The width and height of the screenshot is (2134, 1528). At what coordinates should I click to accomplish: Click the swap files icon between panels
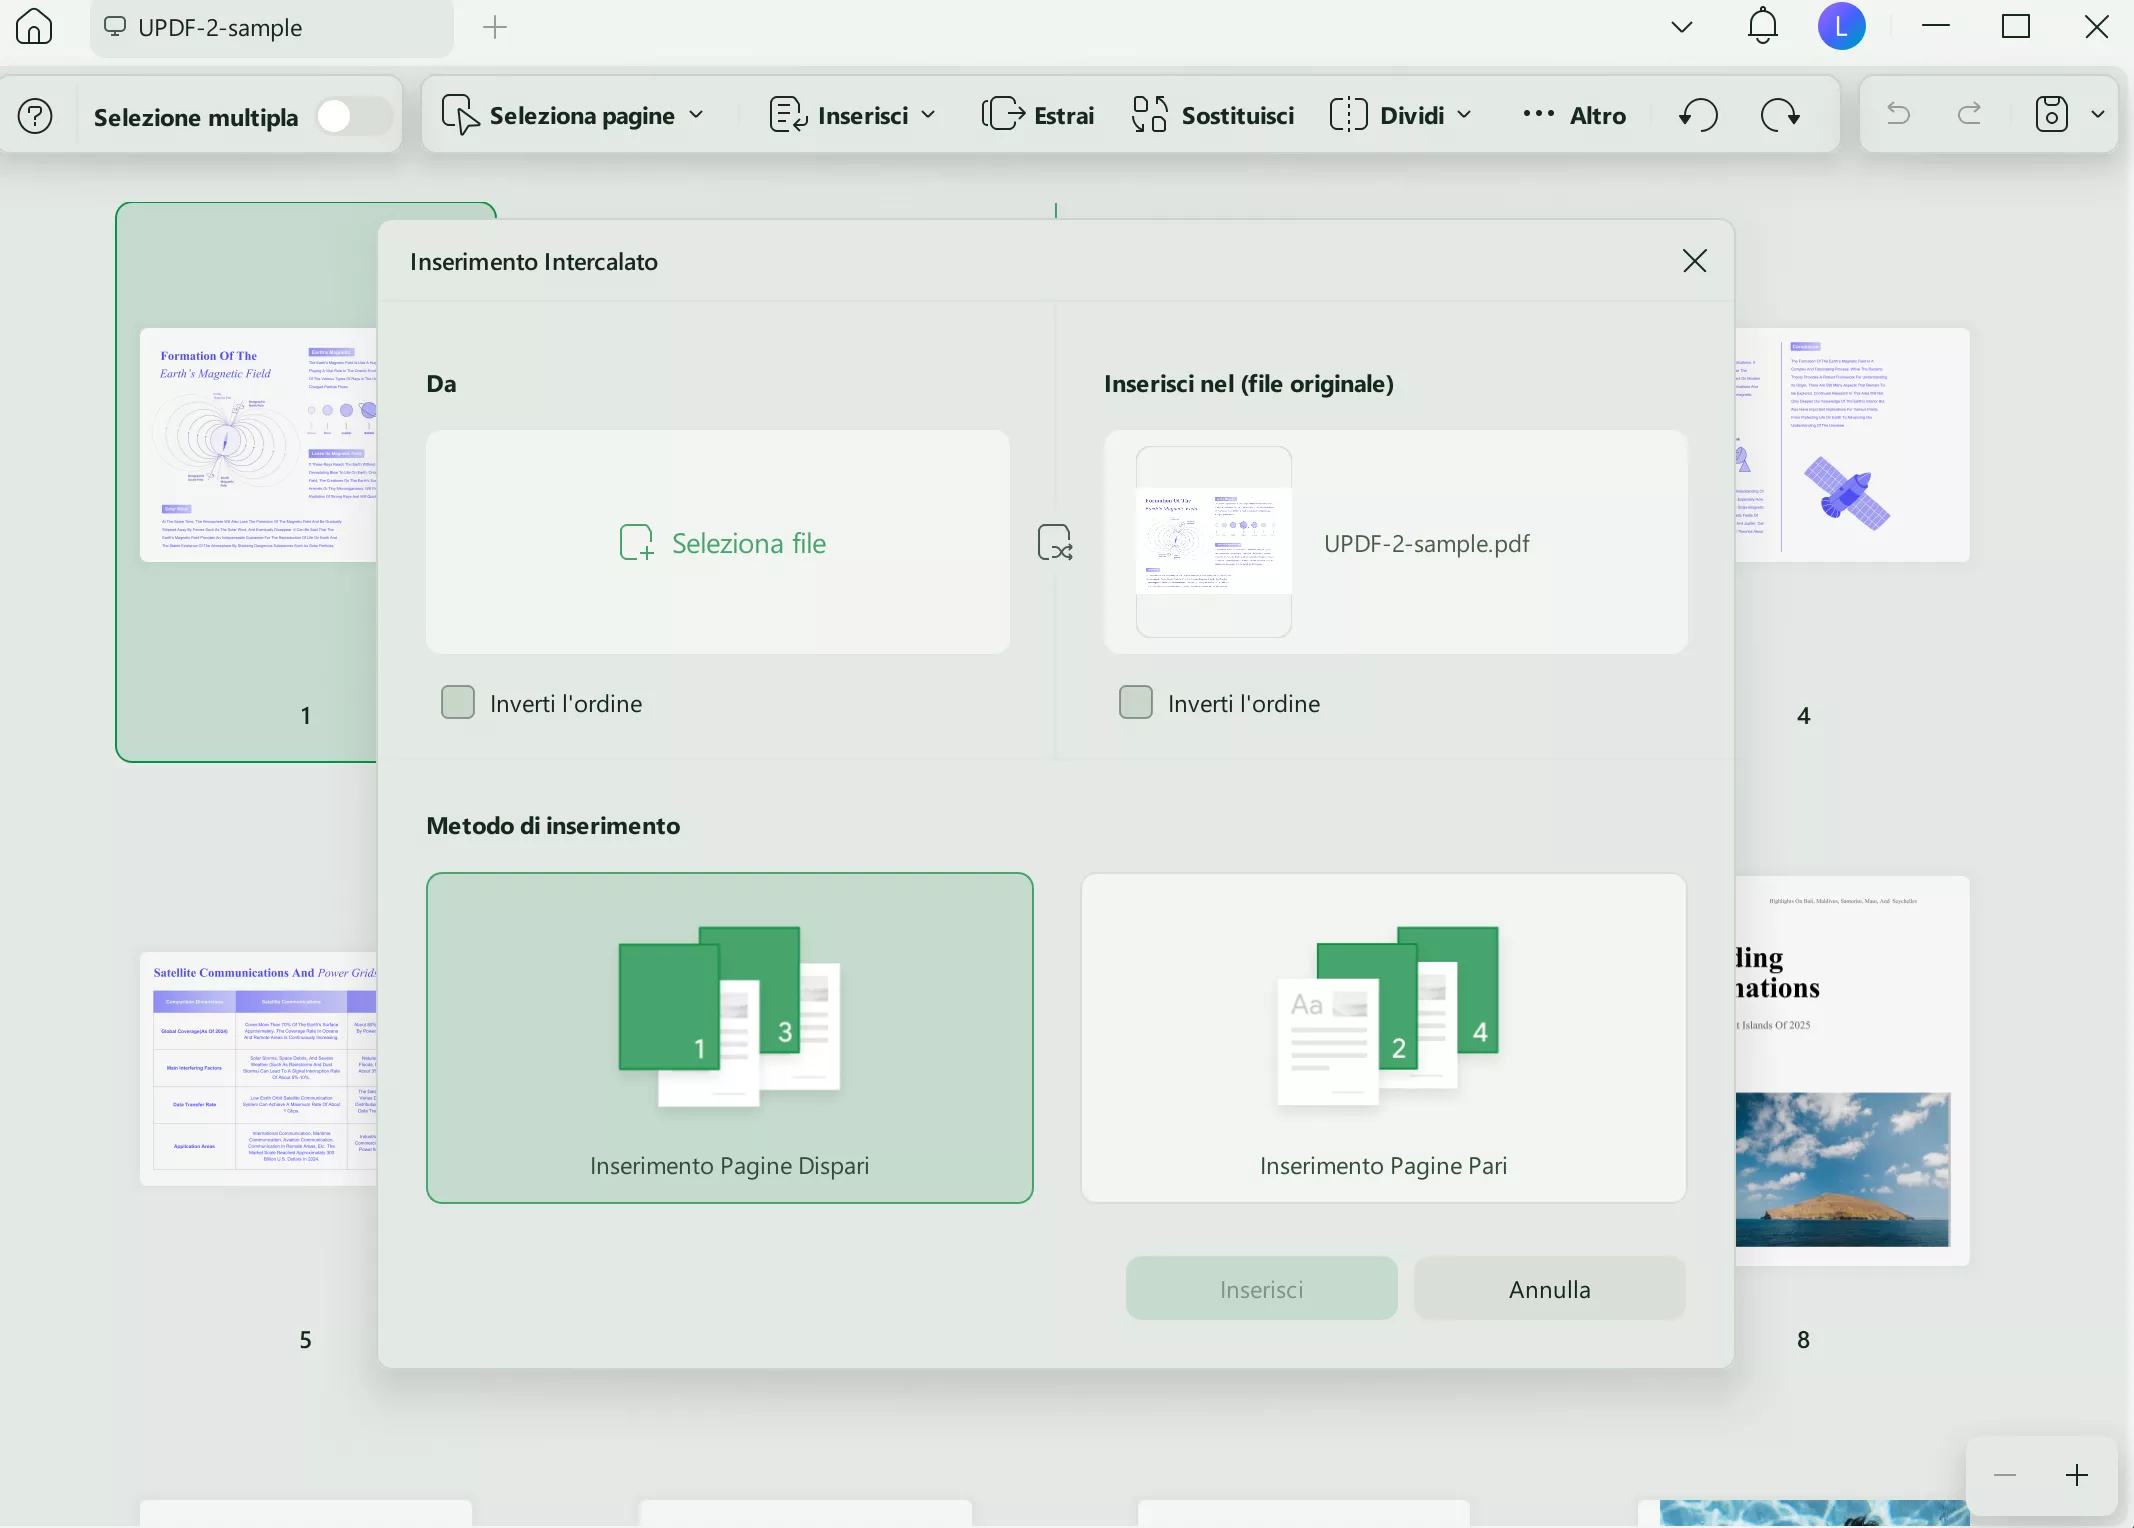point(1055,543)
